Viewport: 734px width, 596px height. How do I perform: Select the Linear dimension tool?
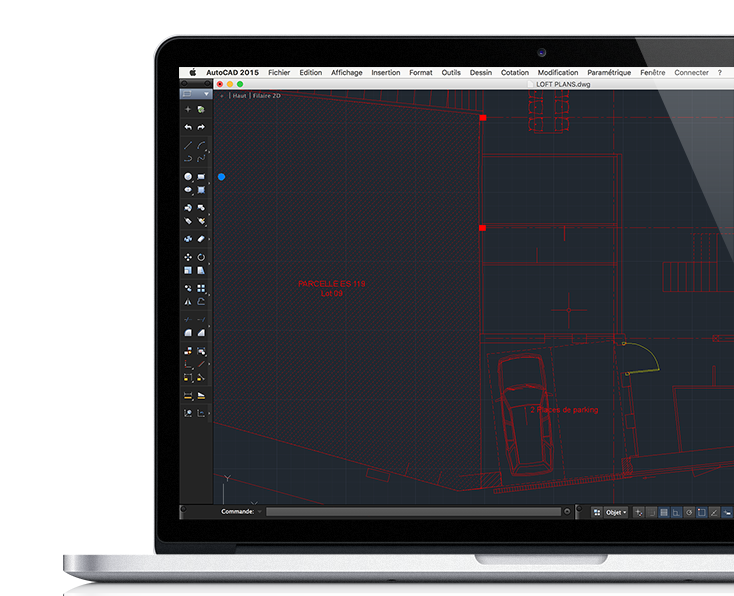188,396
